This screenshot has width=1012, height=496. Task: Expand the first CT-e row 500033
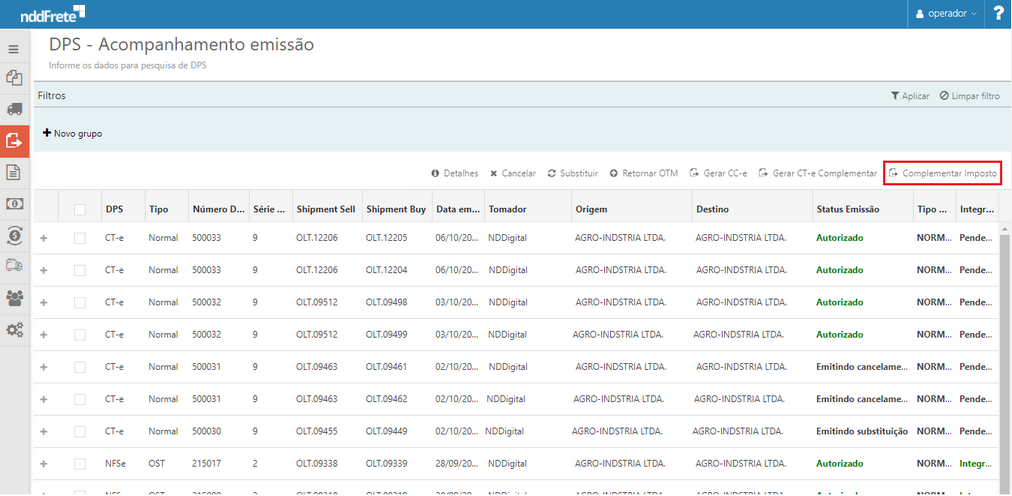click(x=43, y=238)
